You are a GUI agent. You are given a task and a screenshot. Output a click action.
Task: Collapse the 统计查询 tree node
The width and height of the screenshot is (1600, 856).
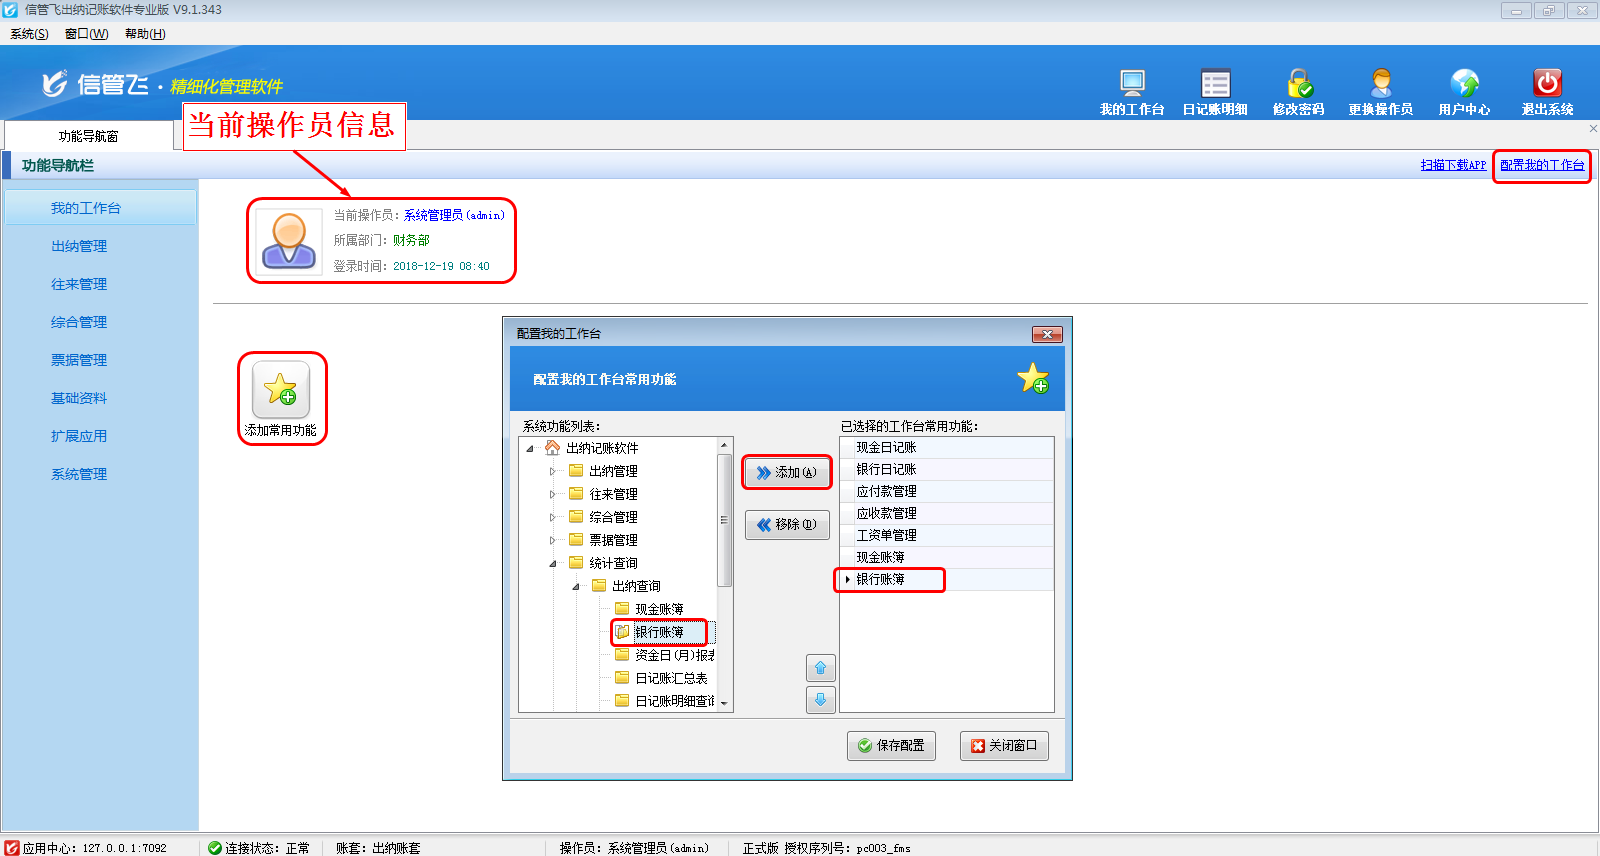point(552,563)
